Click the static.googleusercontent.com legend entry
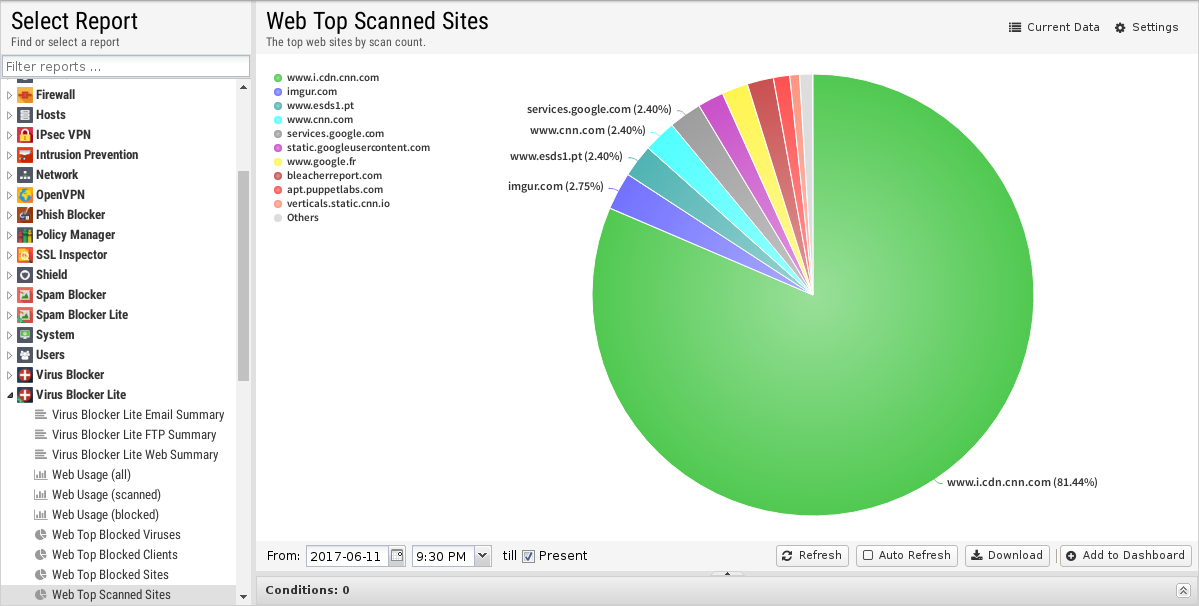 [353, 147]
